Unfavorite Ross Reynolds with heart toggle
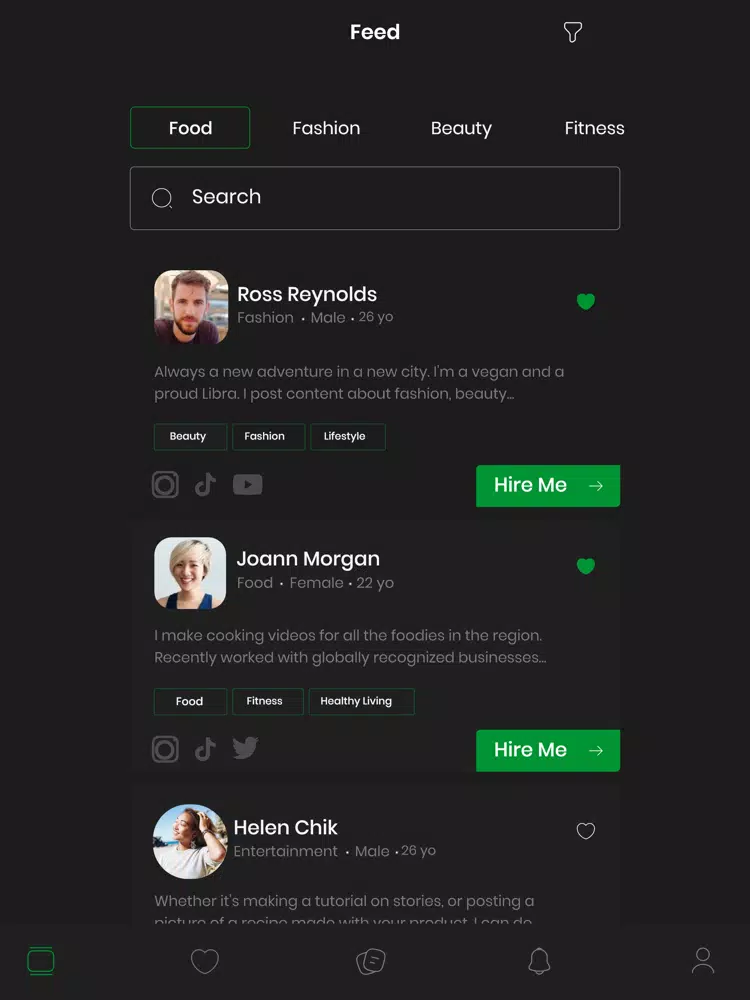Screen dimensions: 750x1000 pyautogui.click(x=585, y=302)
